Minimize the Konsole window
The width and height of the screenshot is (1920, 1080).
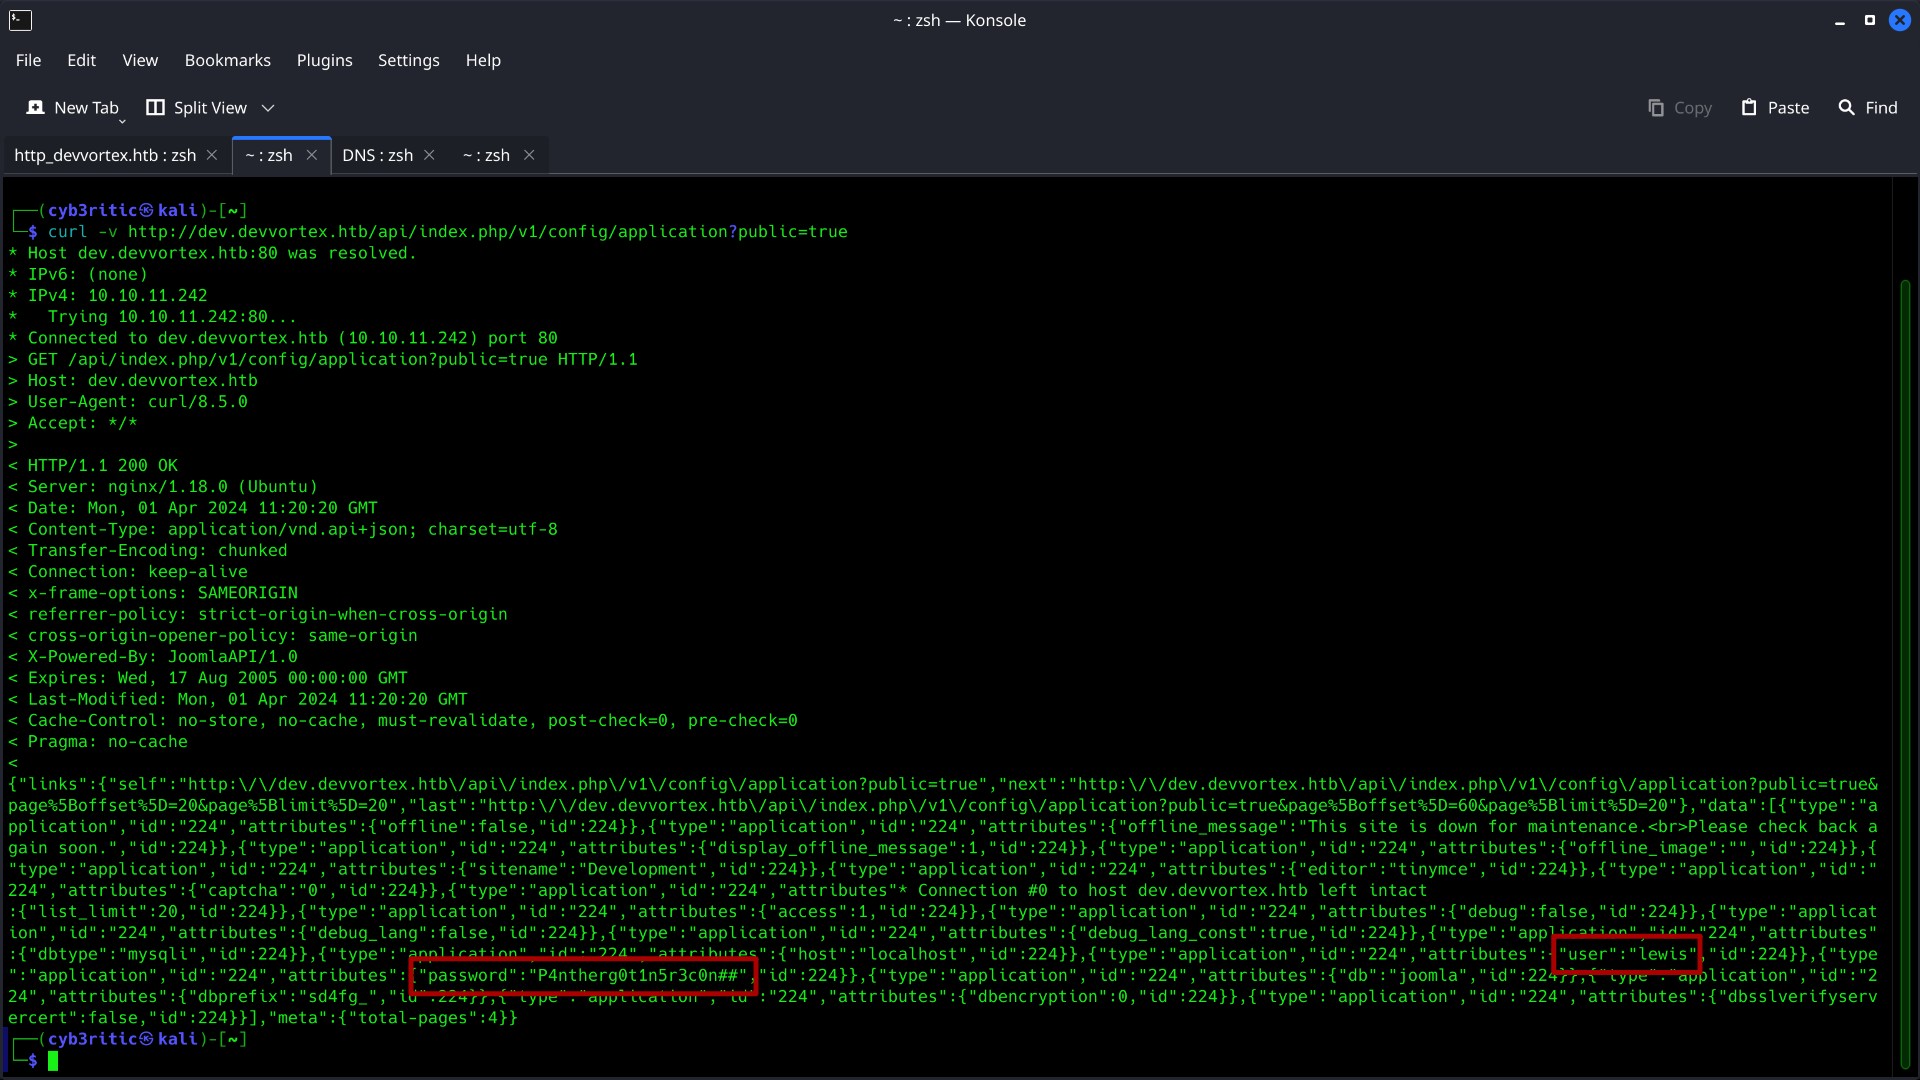pyautogui.click(x=1840, y=20)
